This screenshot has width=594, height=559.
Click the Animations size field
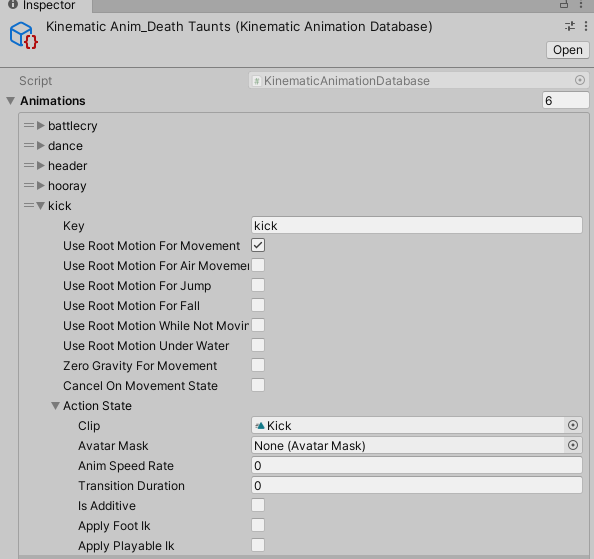tap(566, 101)
